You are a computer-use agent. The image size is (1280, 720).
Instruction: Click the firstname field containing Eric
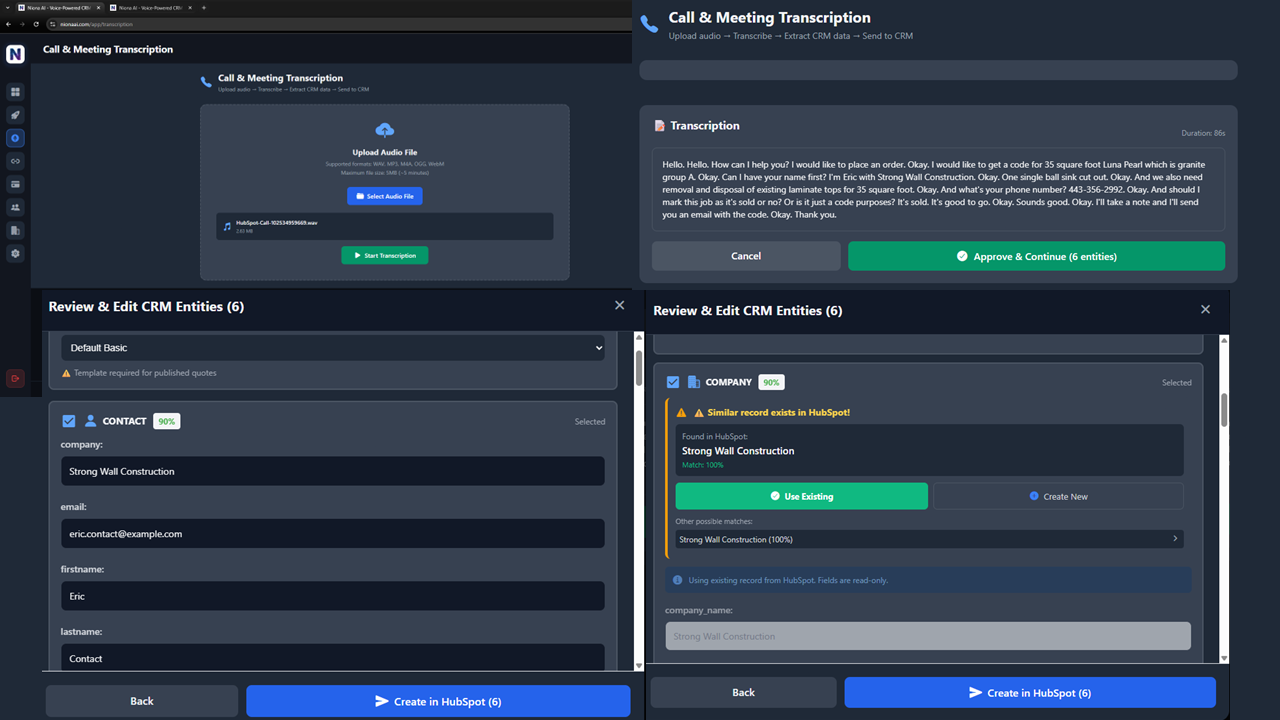click(x=332, y=596)
